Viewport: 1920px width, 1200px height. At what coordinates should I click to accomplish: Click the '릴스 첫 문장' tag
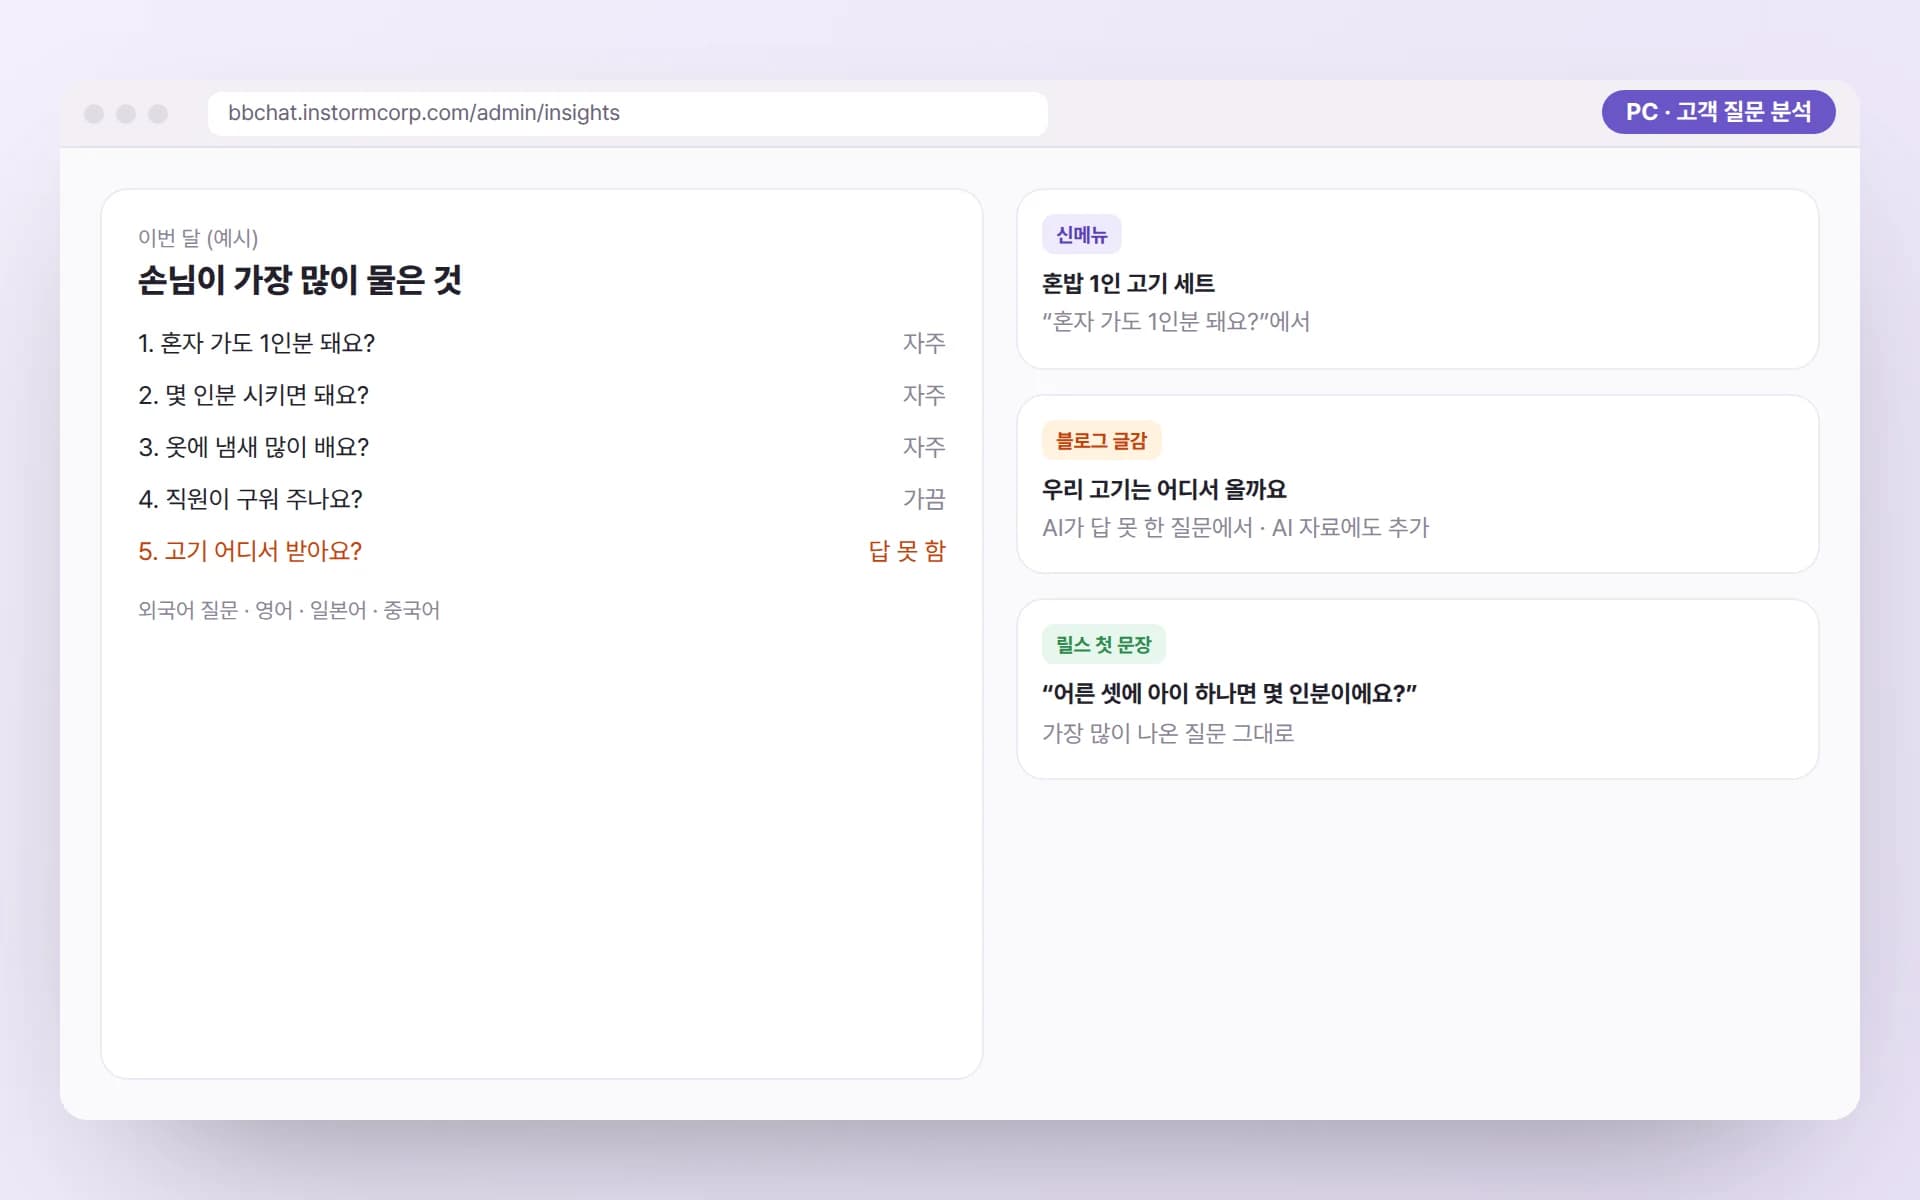pos(1104,645)
